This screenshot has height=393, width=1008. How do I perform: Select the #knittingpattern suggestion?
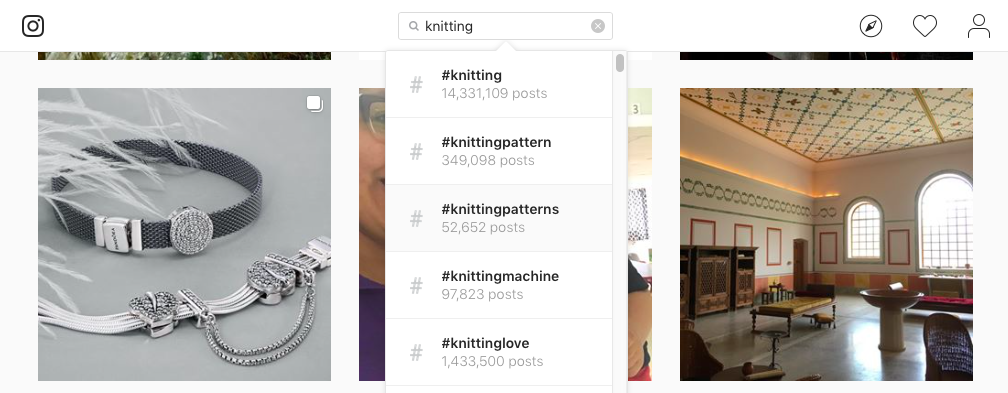click(x=498, y=151)
